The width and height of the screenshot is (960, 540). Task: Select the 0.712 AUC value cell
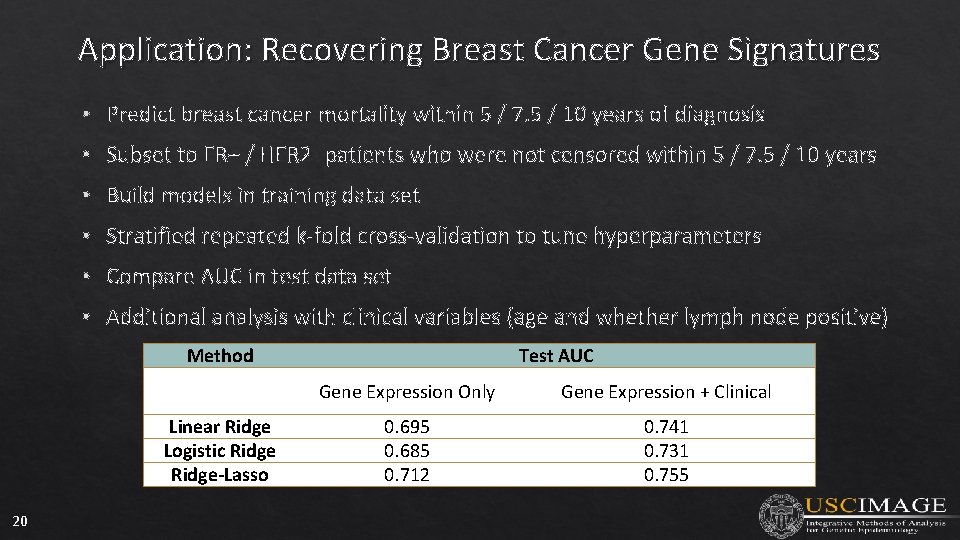407,475
